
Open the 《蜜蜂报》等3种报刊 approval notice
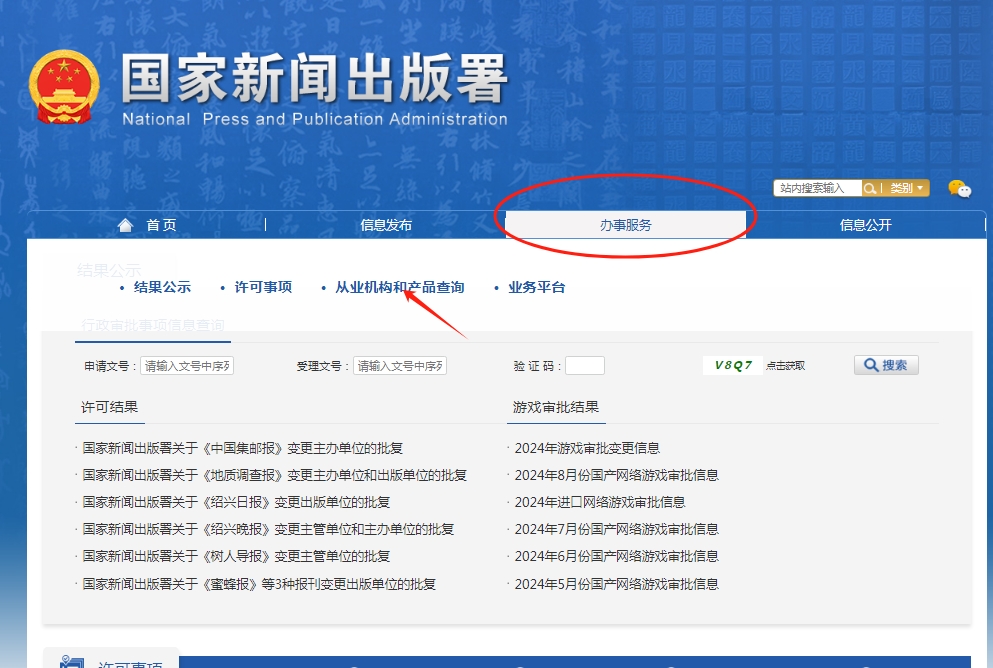tap(259, 584)
